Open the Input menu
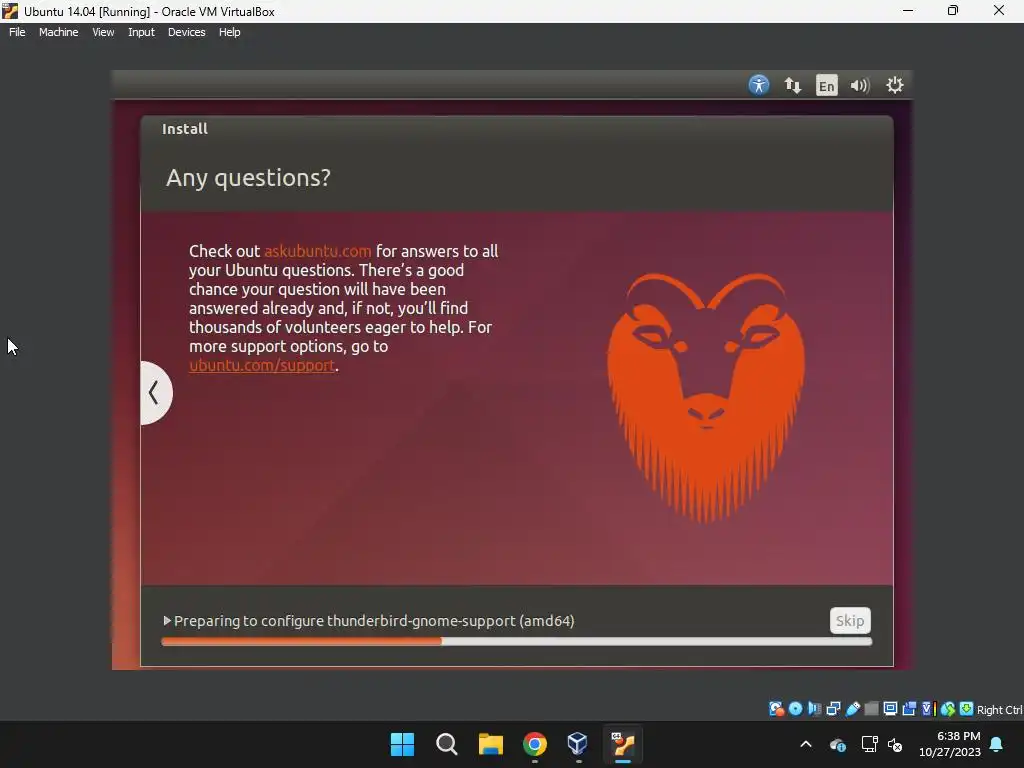Image resolution: width=1024 pixels, height=768 pixels. click(x=141, y=32)
